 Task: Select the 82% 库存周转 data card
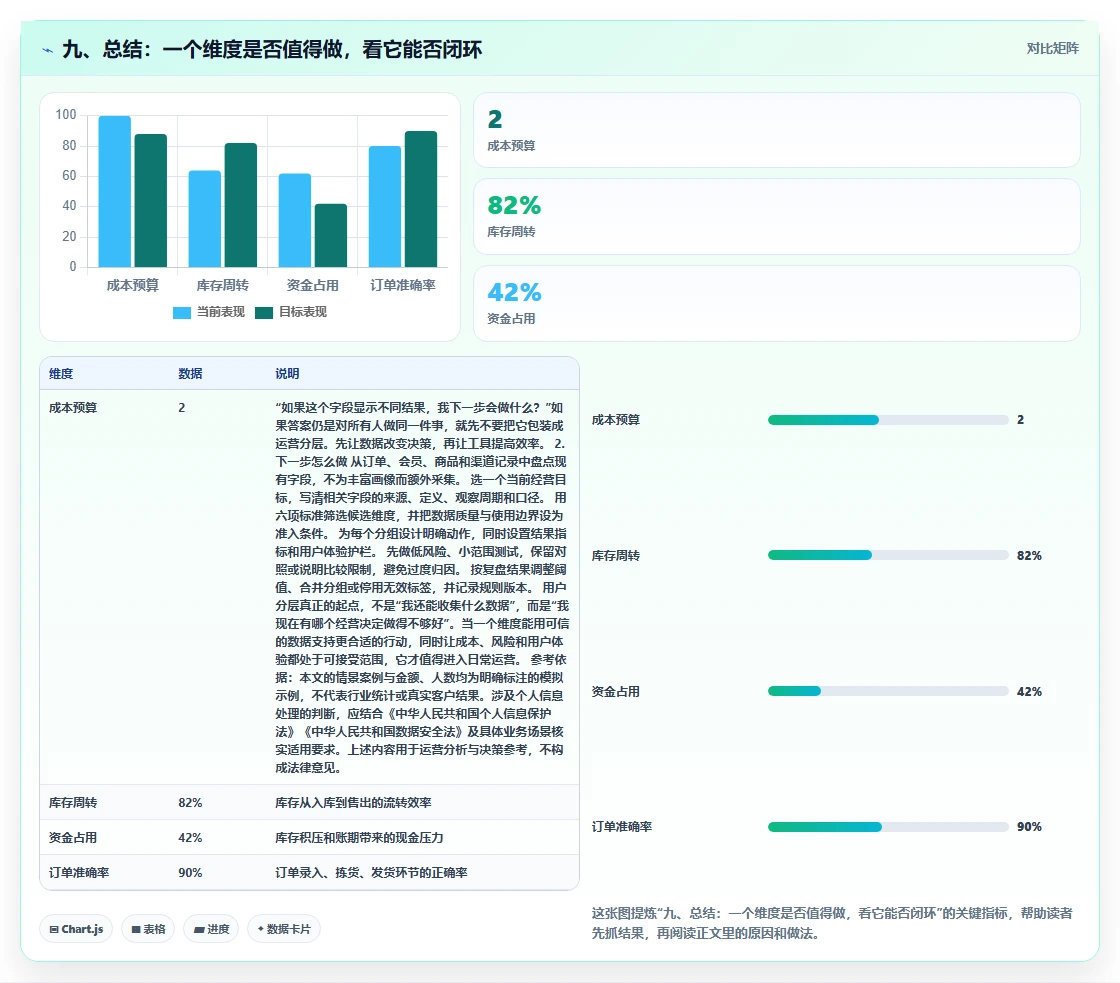click(776, 216)
